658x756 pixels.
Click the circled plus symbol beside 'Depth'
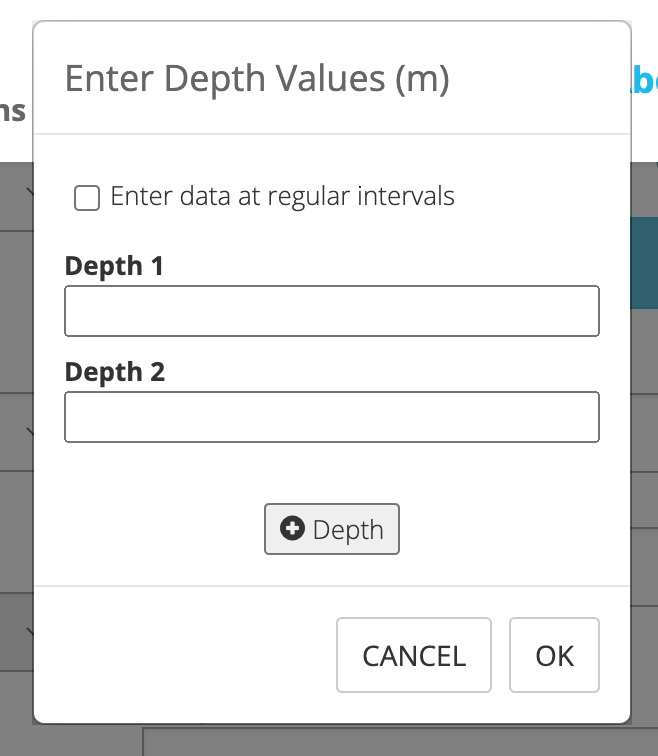(292, 529)
